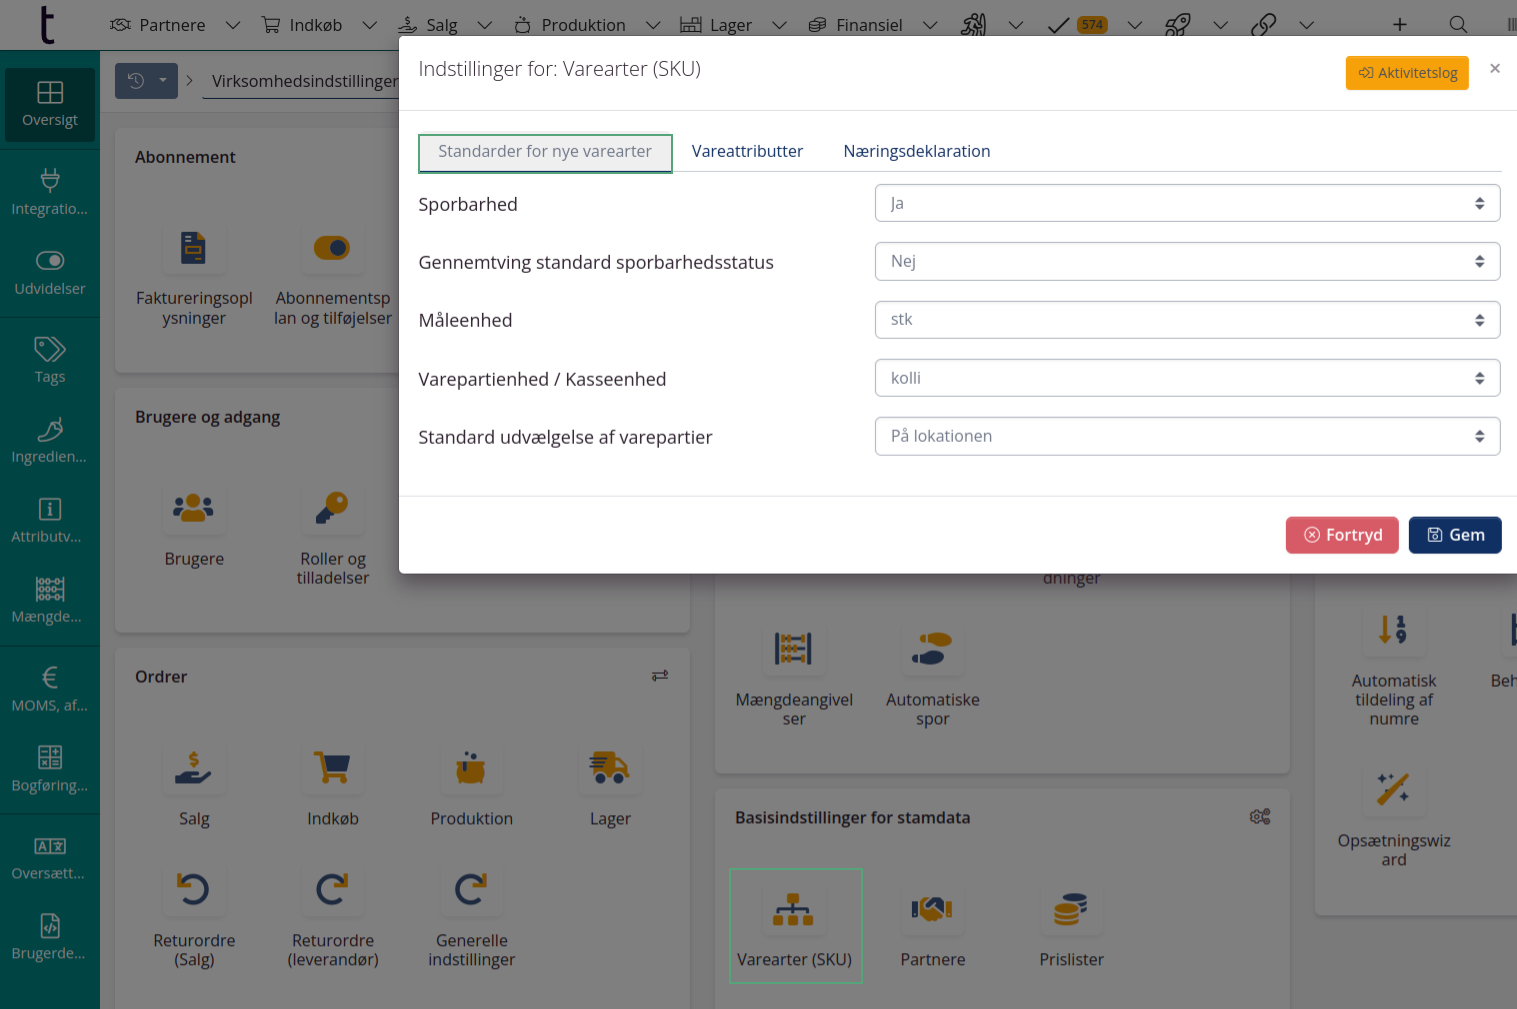1517x1009 pixels.
Task: Open the Sporbarhed dropdown
Action: pos(1187,203)
